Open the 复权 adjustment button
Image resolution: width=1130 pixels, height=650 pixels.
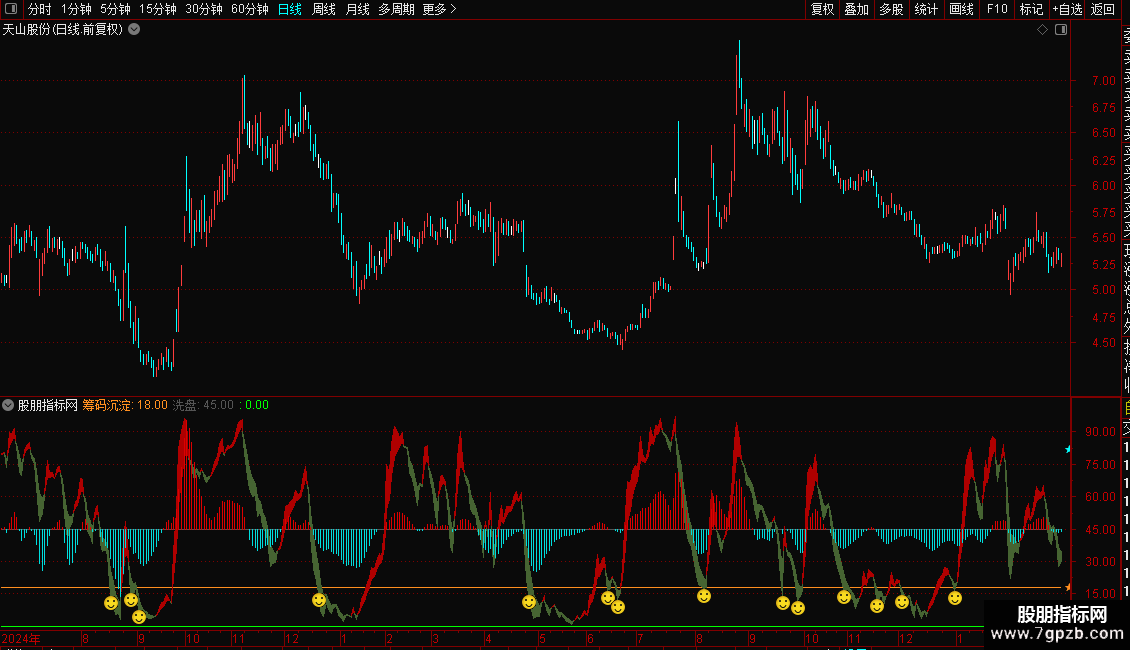coord(822,9)
